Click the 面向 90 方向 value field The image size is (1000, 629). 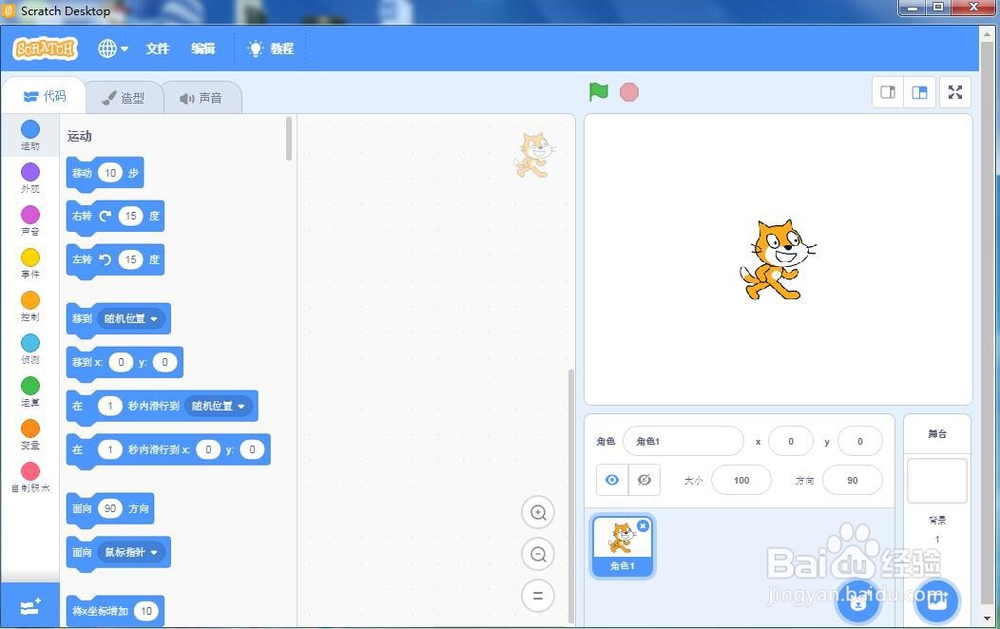click(x=110, y=508)
